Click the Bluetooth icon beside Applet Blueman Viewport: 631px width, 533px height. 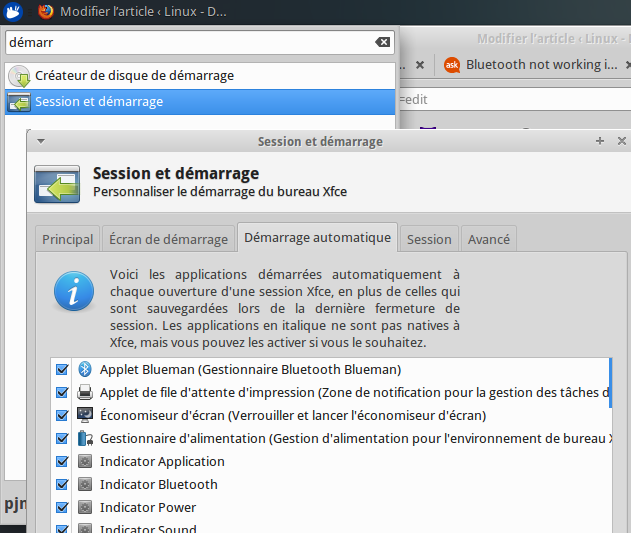point(85,369)
